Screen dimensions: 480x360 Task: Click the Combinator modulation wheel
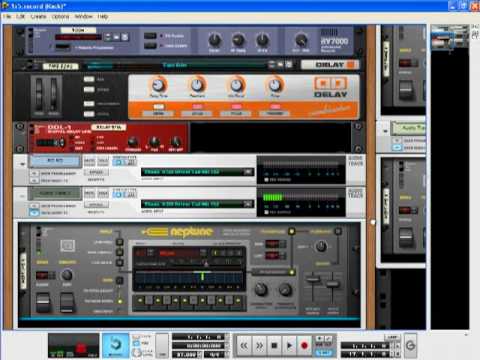(53, 93)
